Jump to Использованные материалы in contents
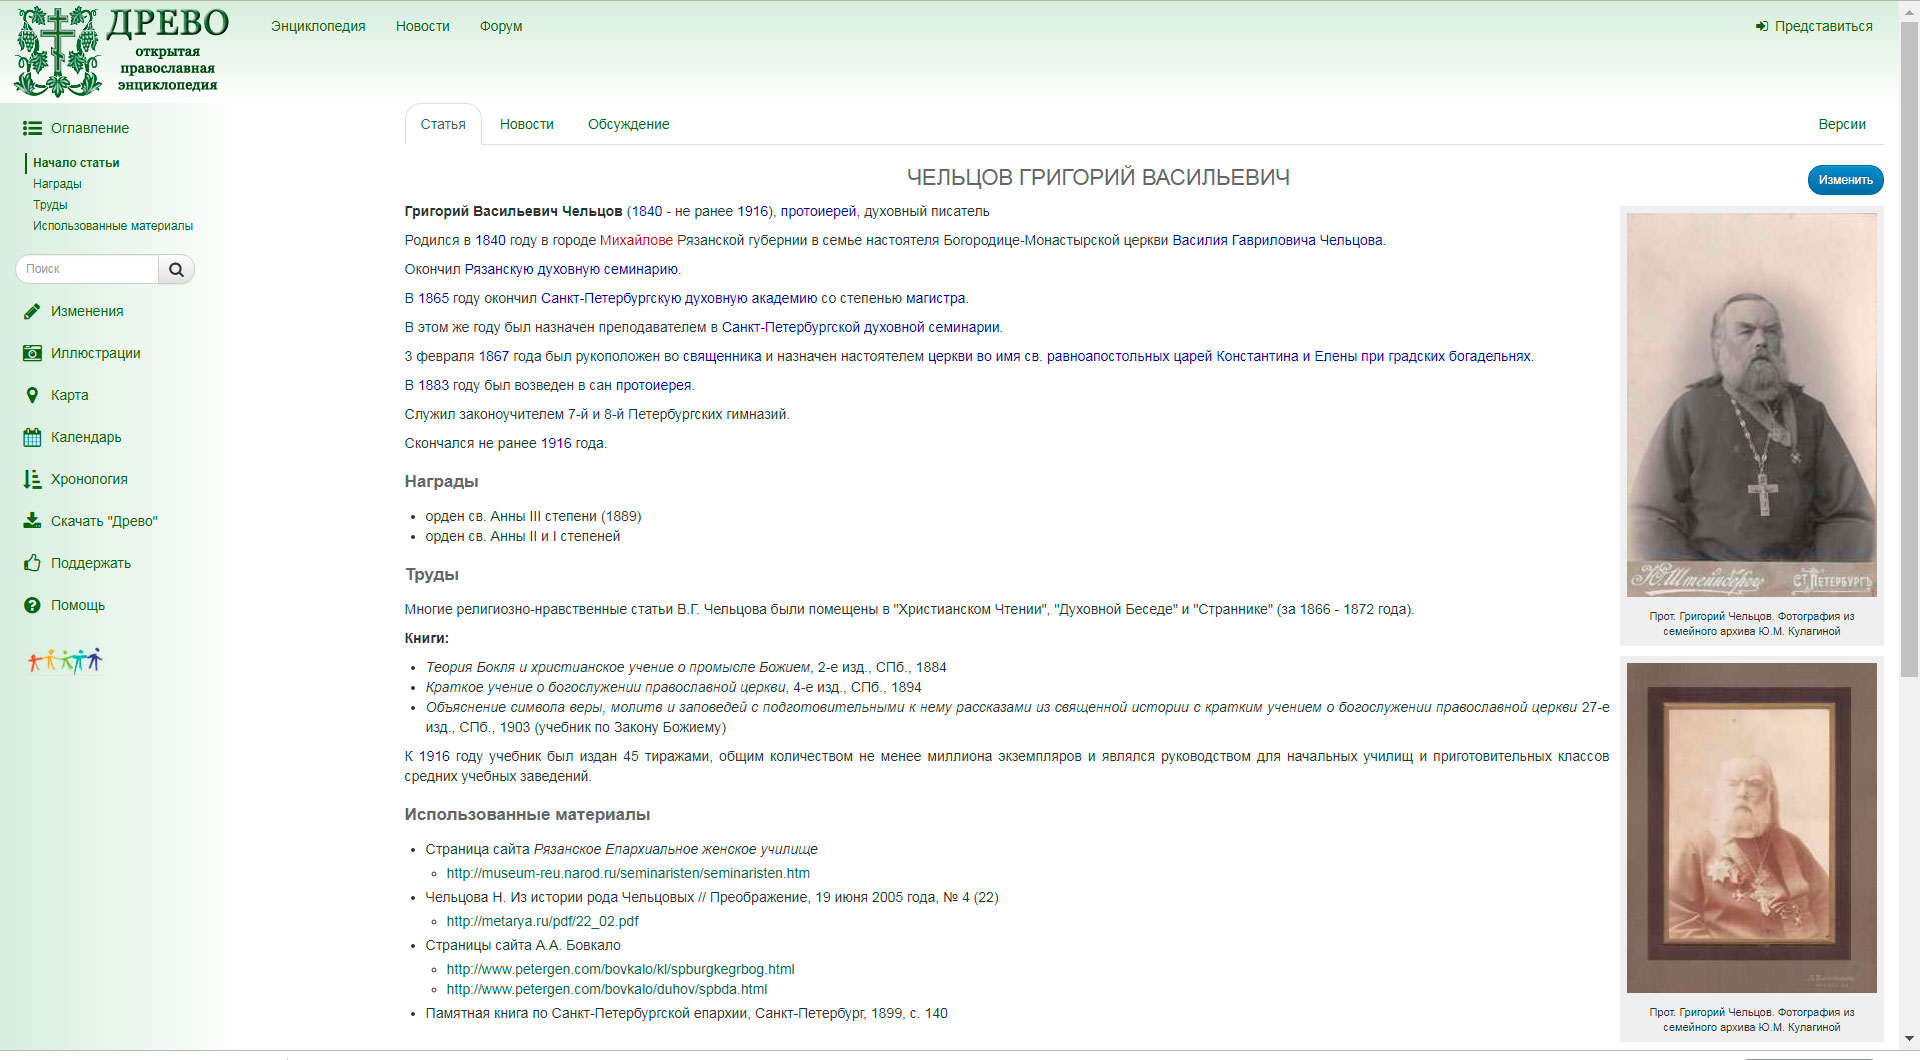The height and width of the screenshot is (1060, 1920). (x=113, y=226)
